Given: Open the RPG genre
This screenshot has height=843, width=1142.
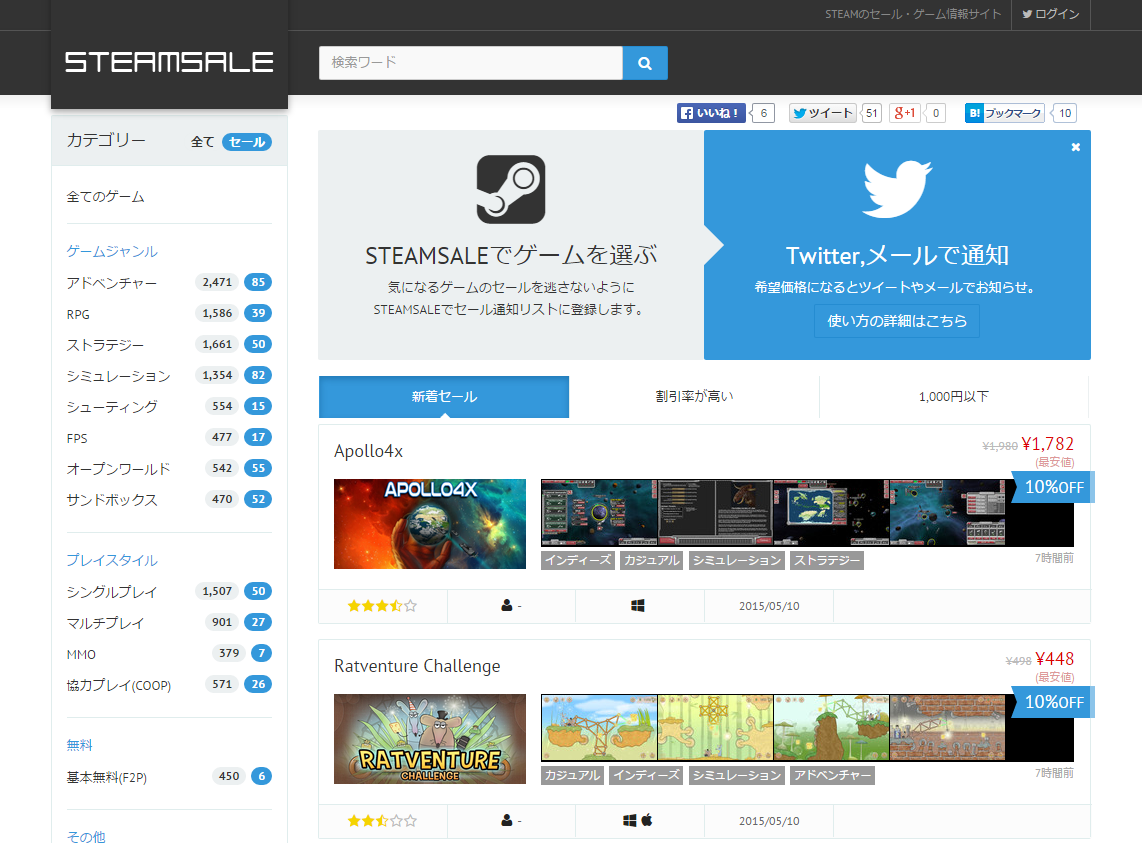Looking at the screenshot, I should (78, 314).
